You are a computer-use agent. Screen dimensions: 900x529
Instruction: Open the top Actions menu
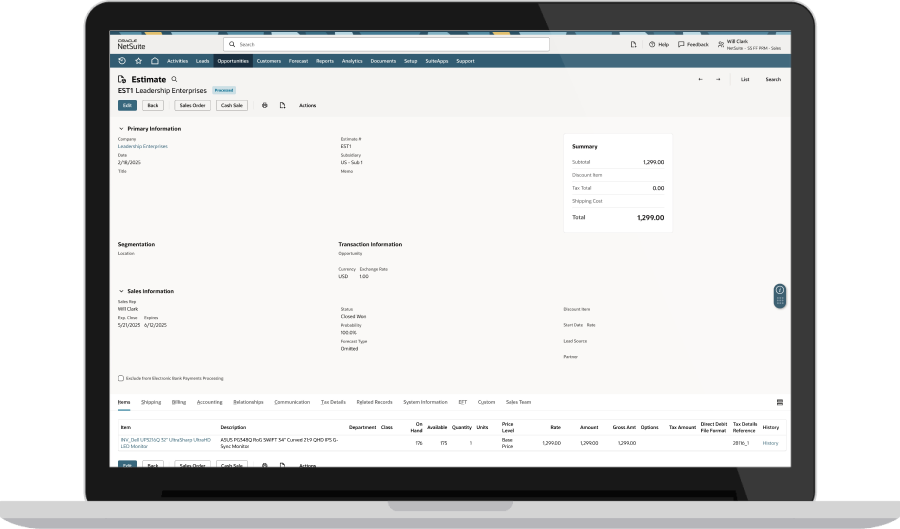[x=308, y=106]
